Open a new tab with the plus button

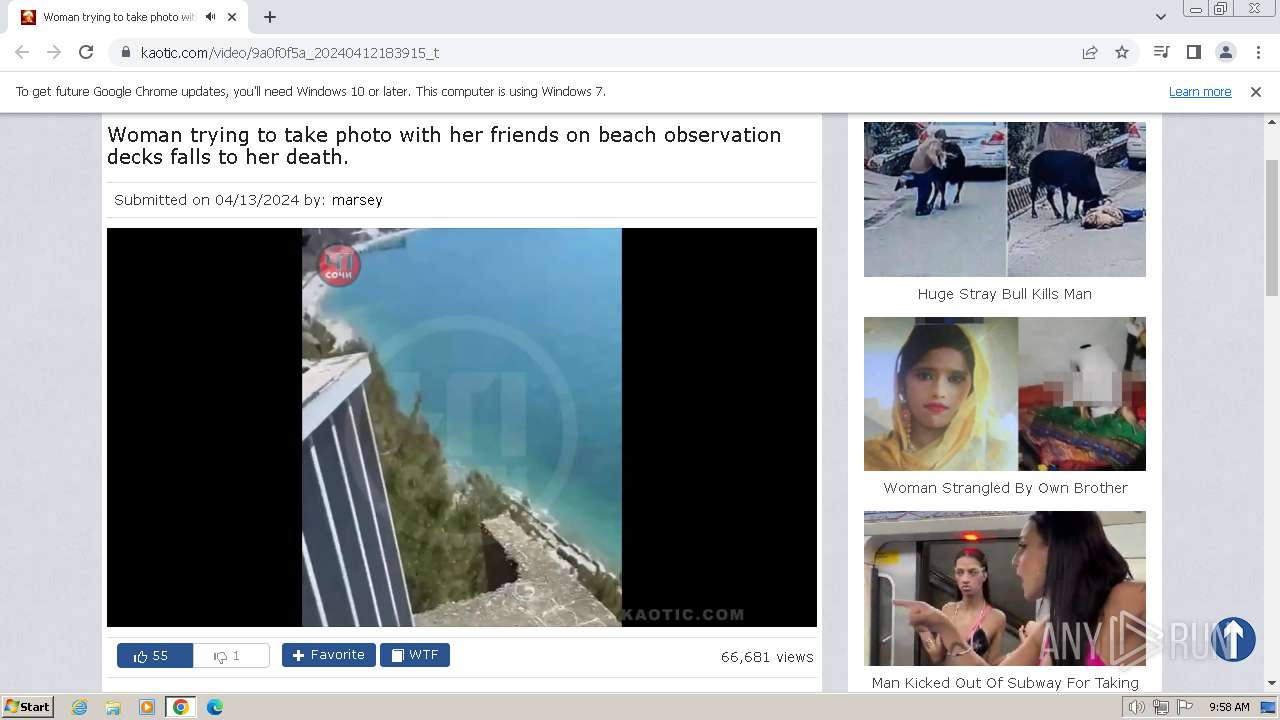pos(270,17)
